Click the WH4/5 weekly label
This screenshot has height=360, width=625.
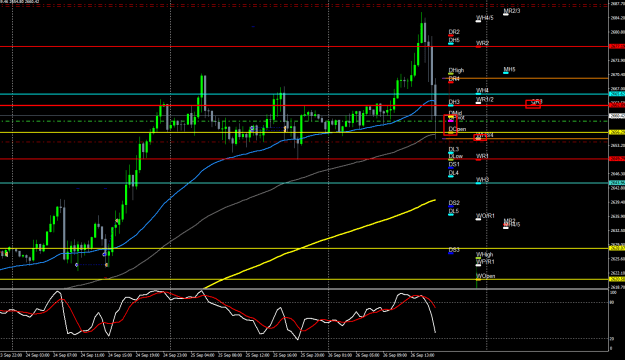[484, 18]
